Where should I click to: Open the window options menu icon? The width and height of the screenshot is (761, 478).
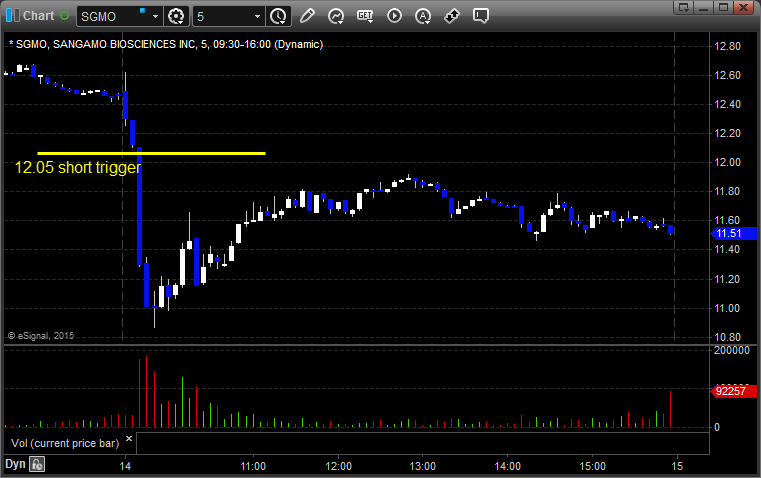coord(684,7)
